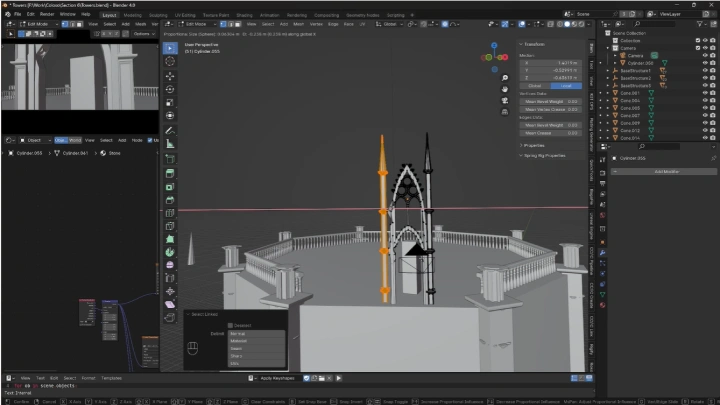Toggle proportional editing in viewport header
Image resolution: width=720 pixels, height=405 pixels.
pos(445,24)
